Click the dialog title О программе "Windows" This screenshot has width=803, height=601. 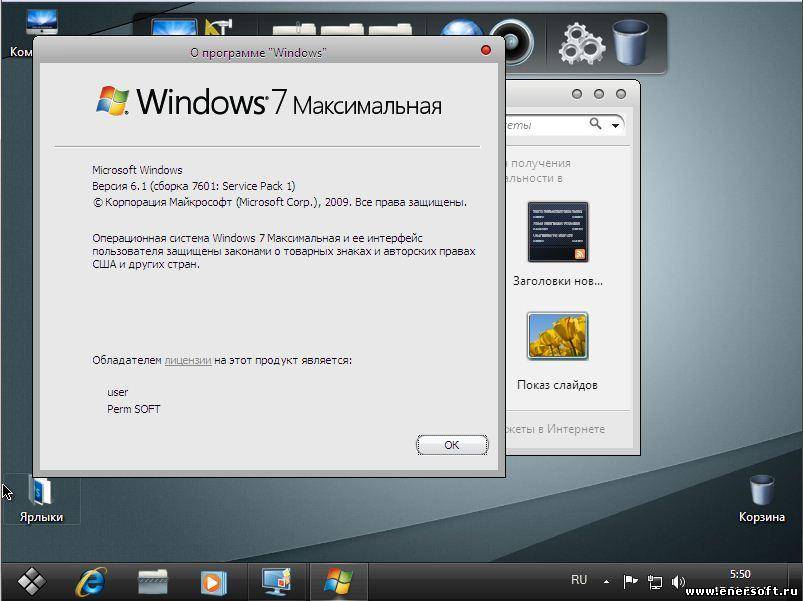258,52
